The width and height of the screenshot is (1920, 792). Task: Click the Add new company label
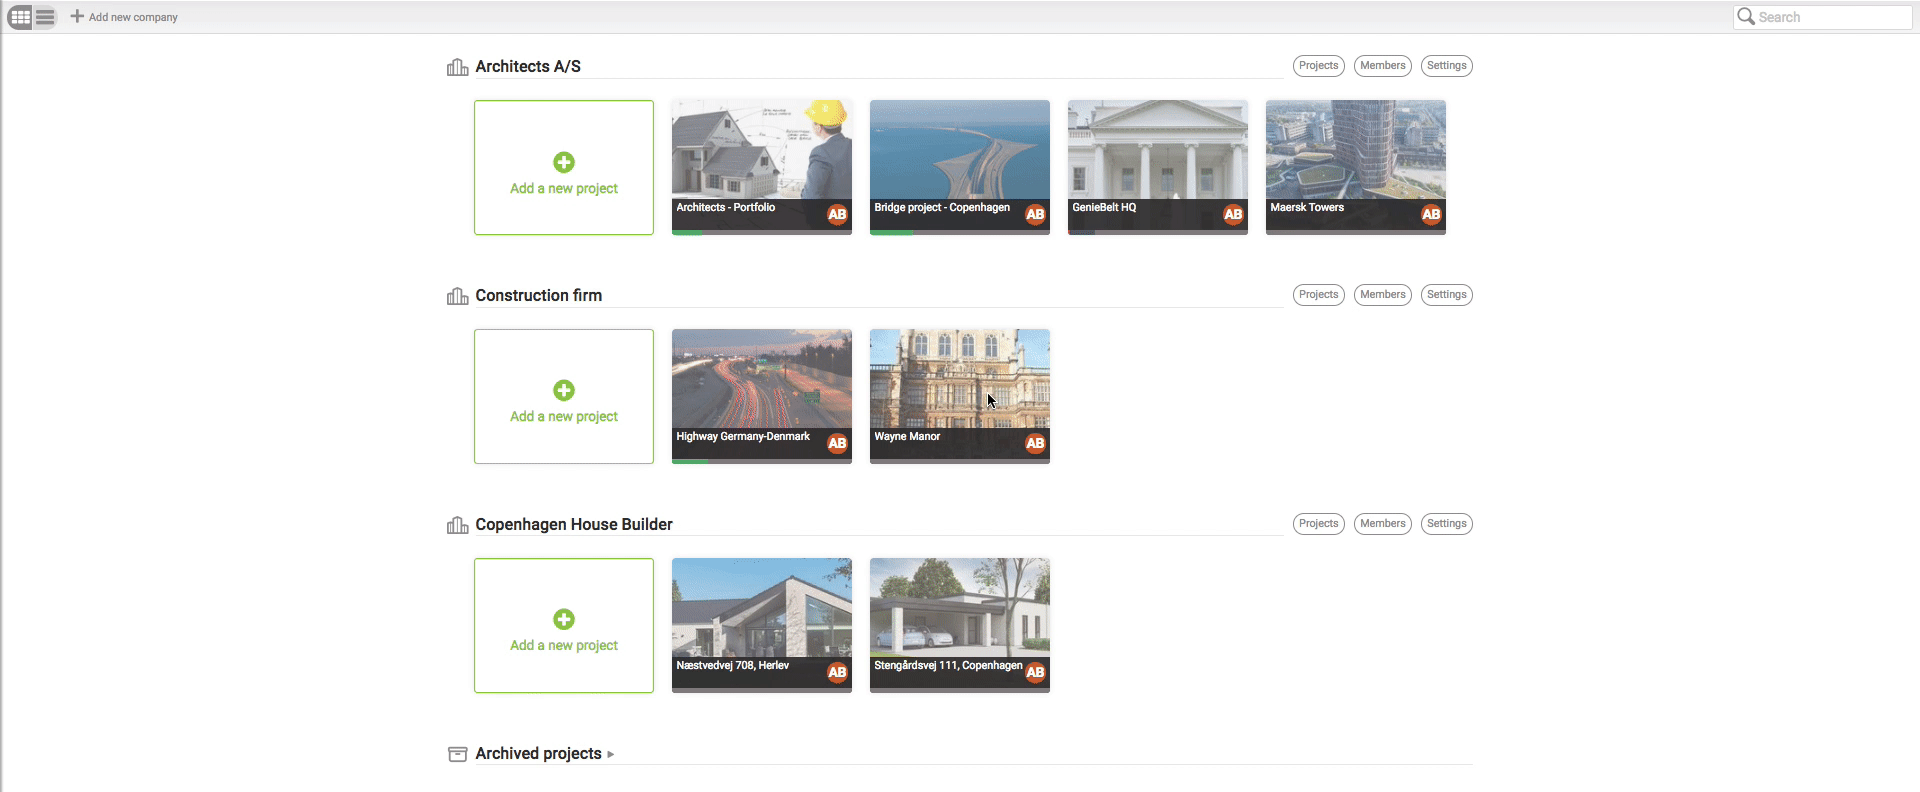[133, 17]
